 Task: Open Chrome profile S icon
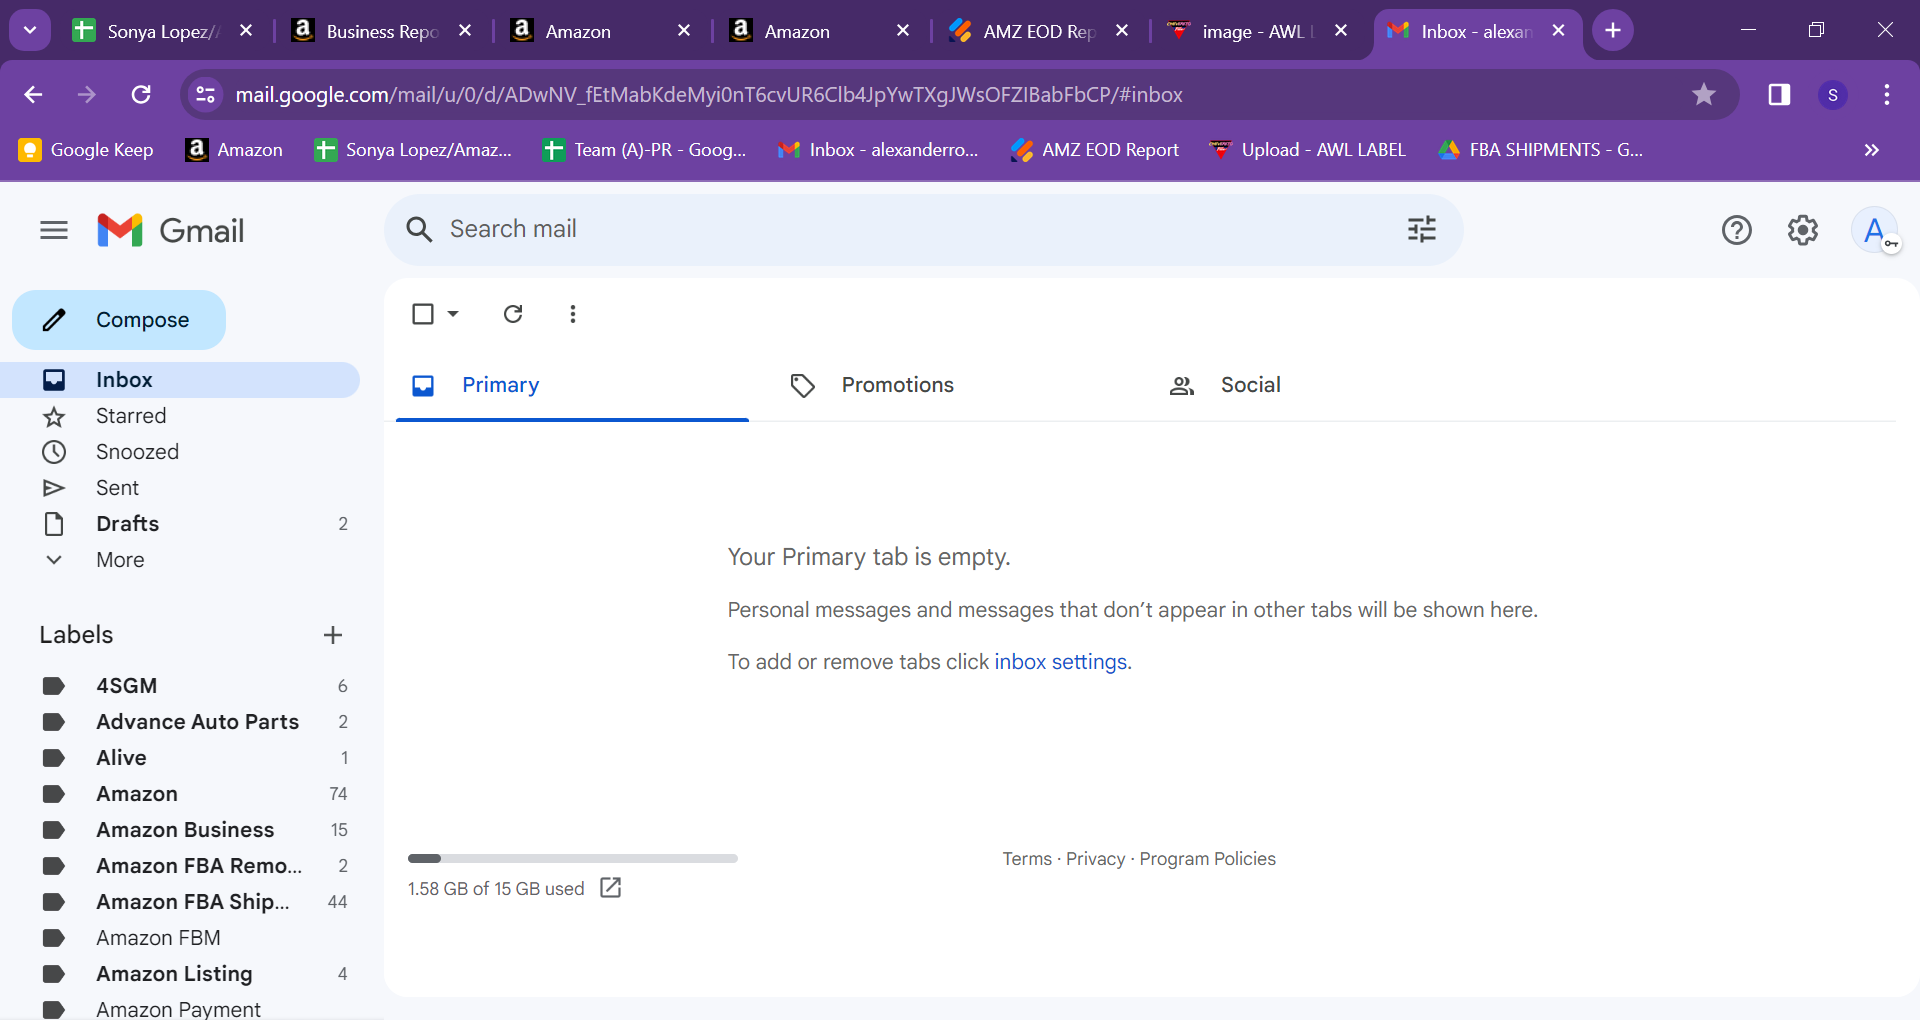pyautogui.click(x=1833, y=95)
